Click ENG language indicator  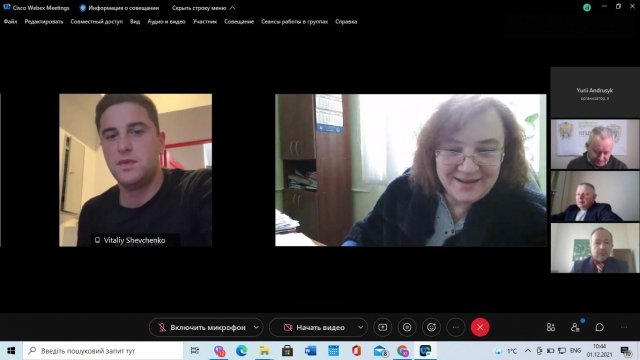coord(576,351)
